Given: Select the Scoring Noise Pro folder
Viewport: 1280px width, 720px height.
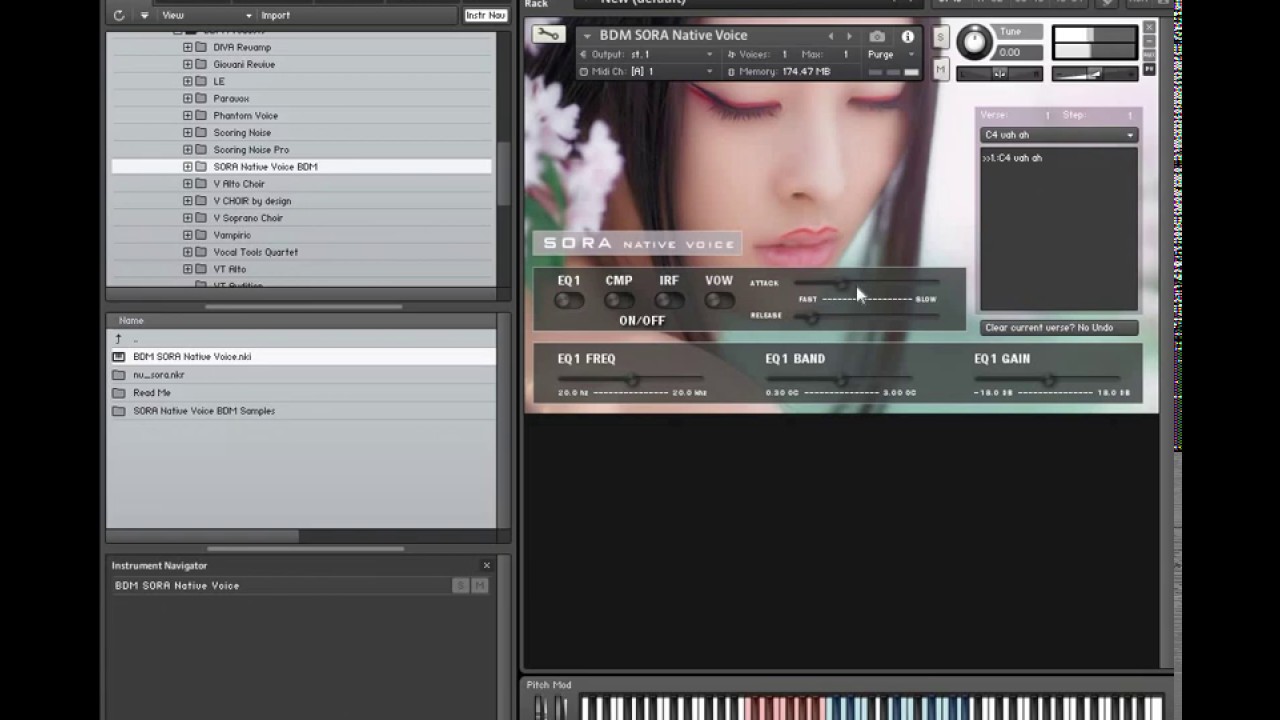Looking at the screenshot, I should (251, 149).
